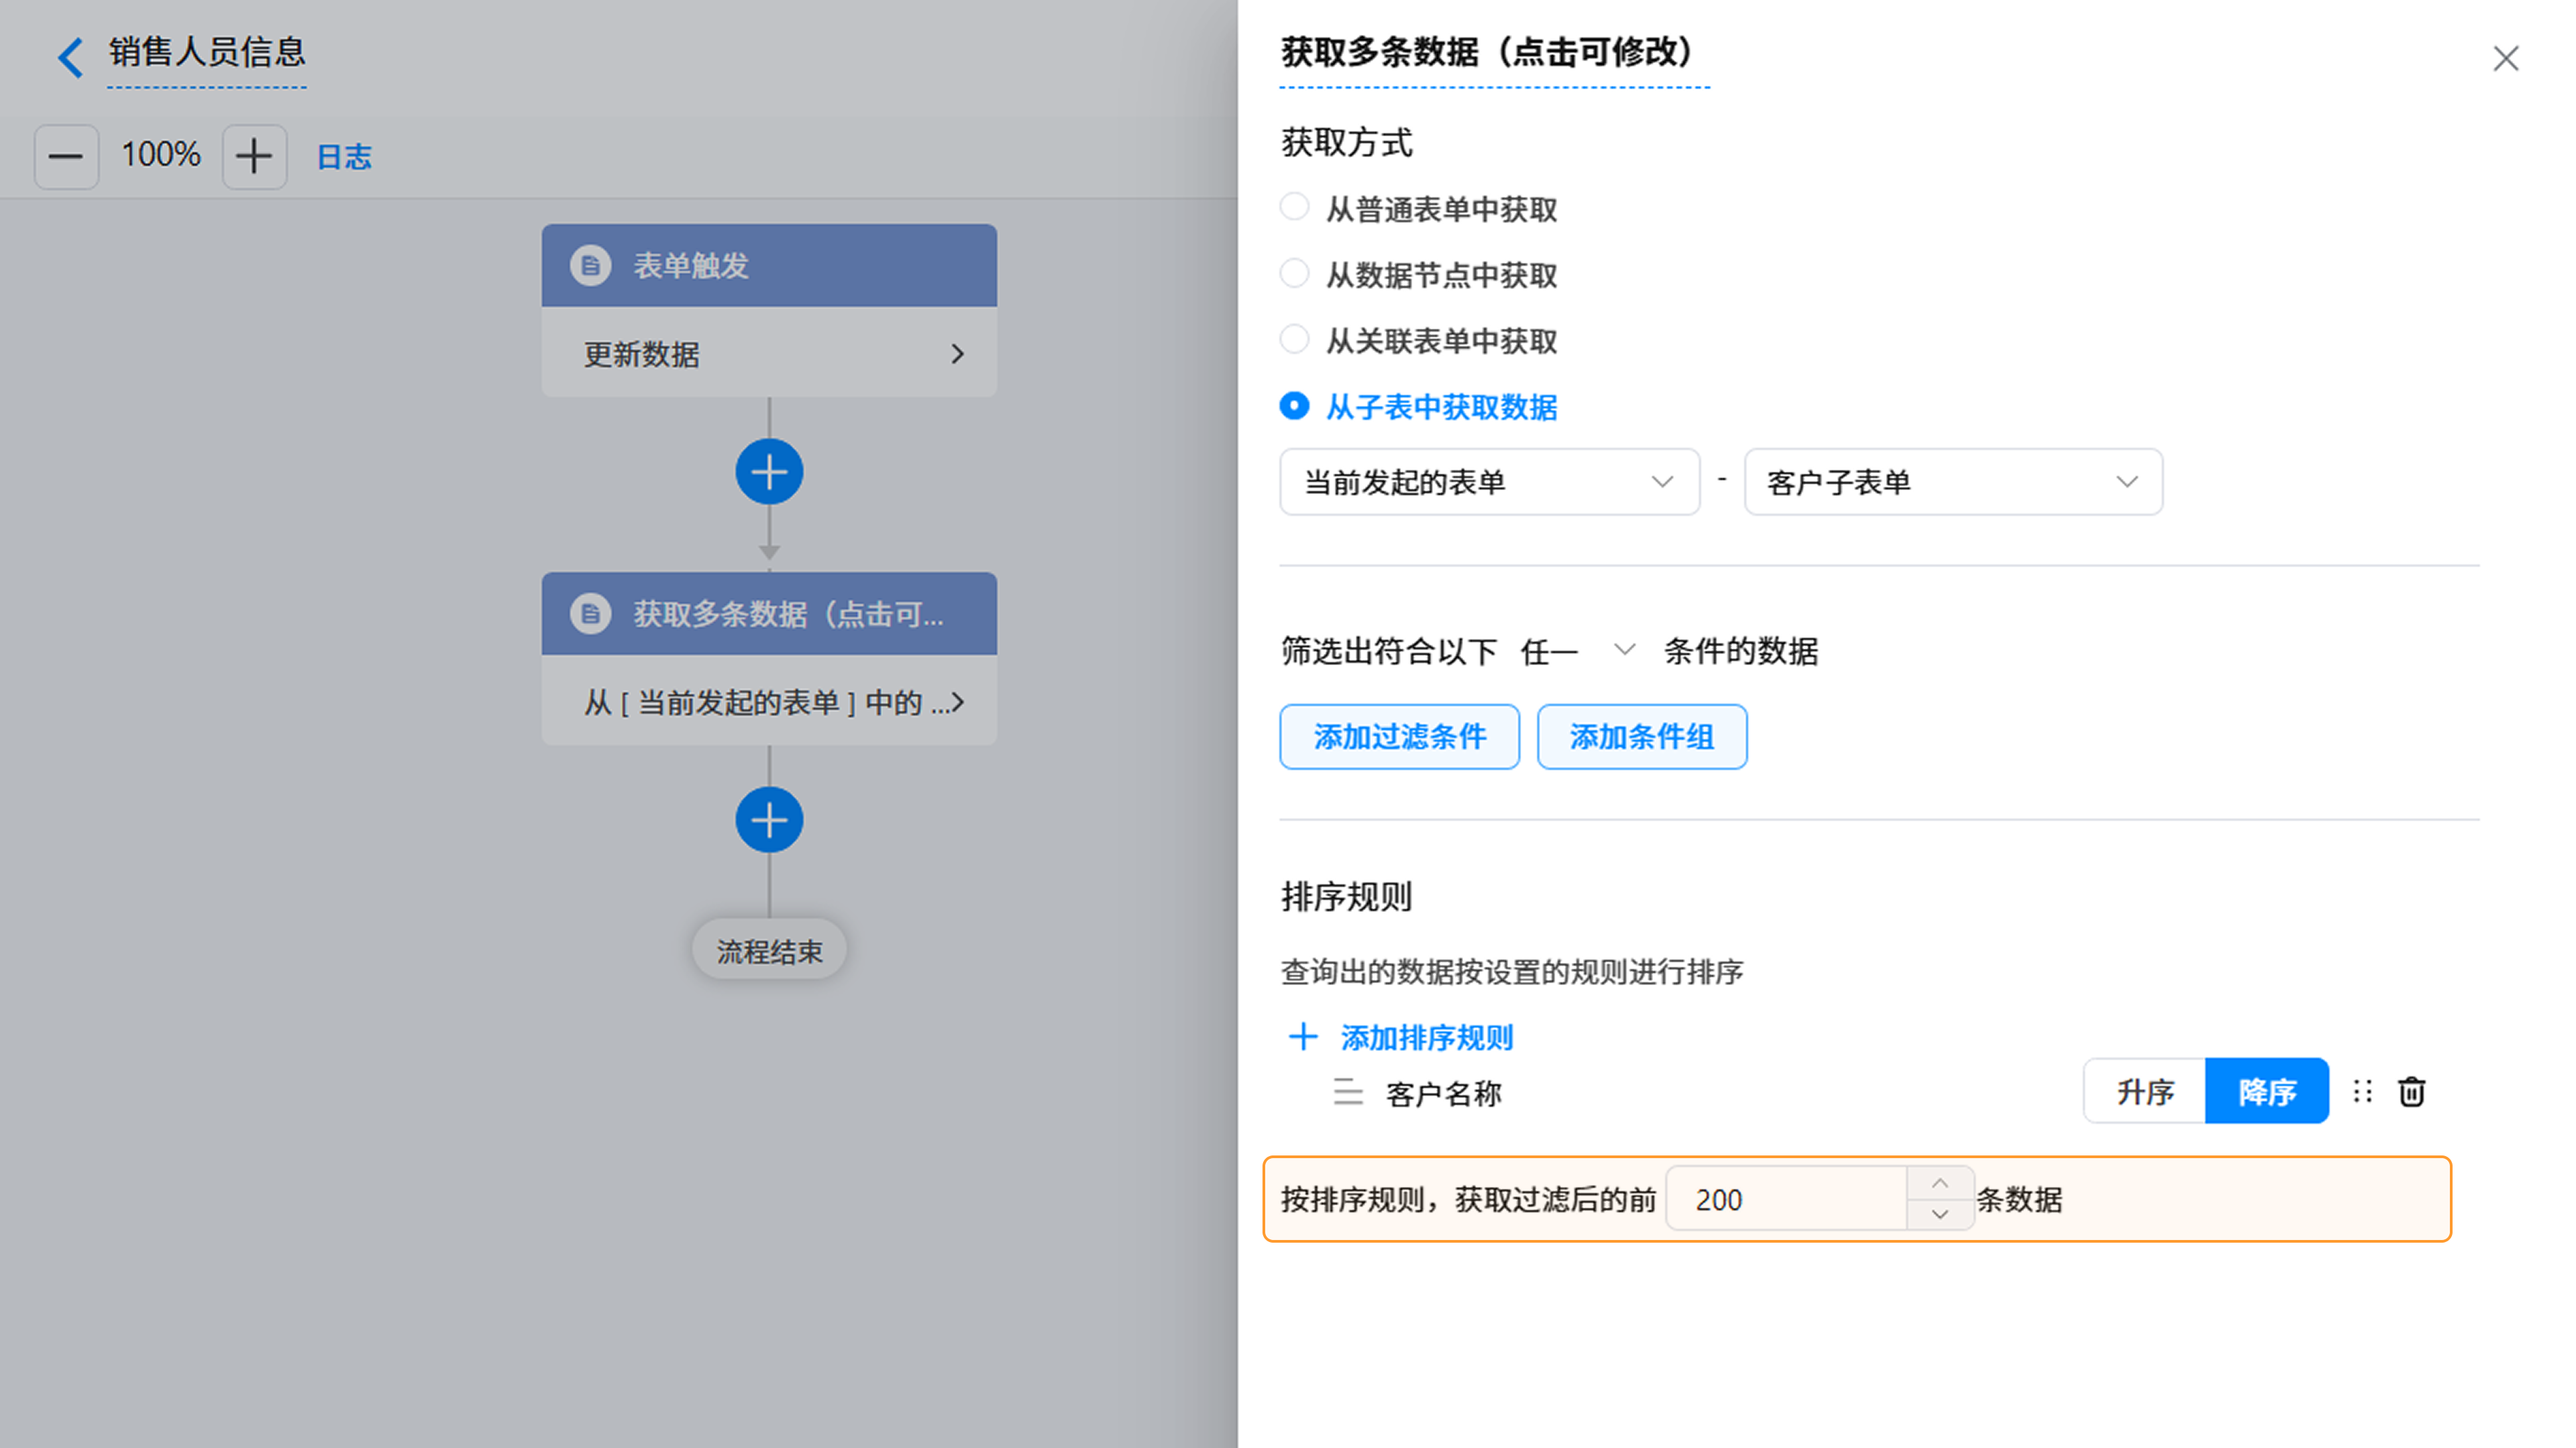
Task: Edit the panel title 获取多条数据（点击可修改）
Action: coord(1494,52)
